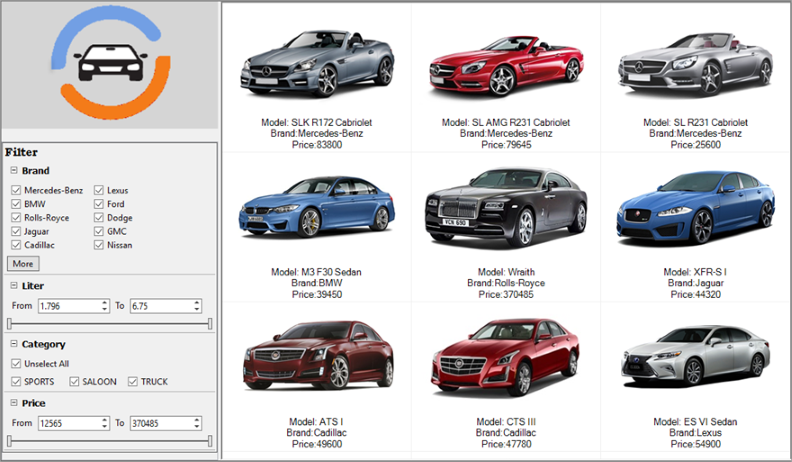Viewport: 792px width, 462px height.
Task: Collapse the Brand filter section
Action: pos(12,171)
